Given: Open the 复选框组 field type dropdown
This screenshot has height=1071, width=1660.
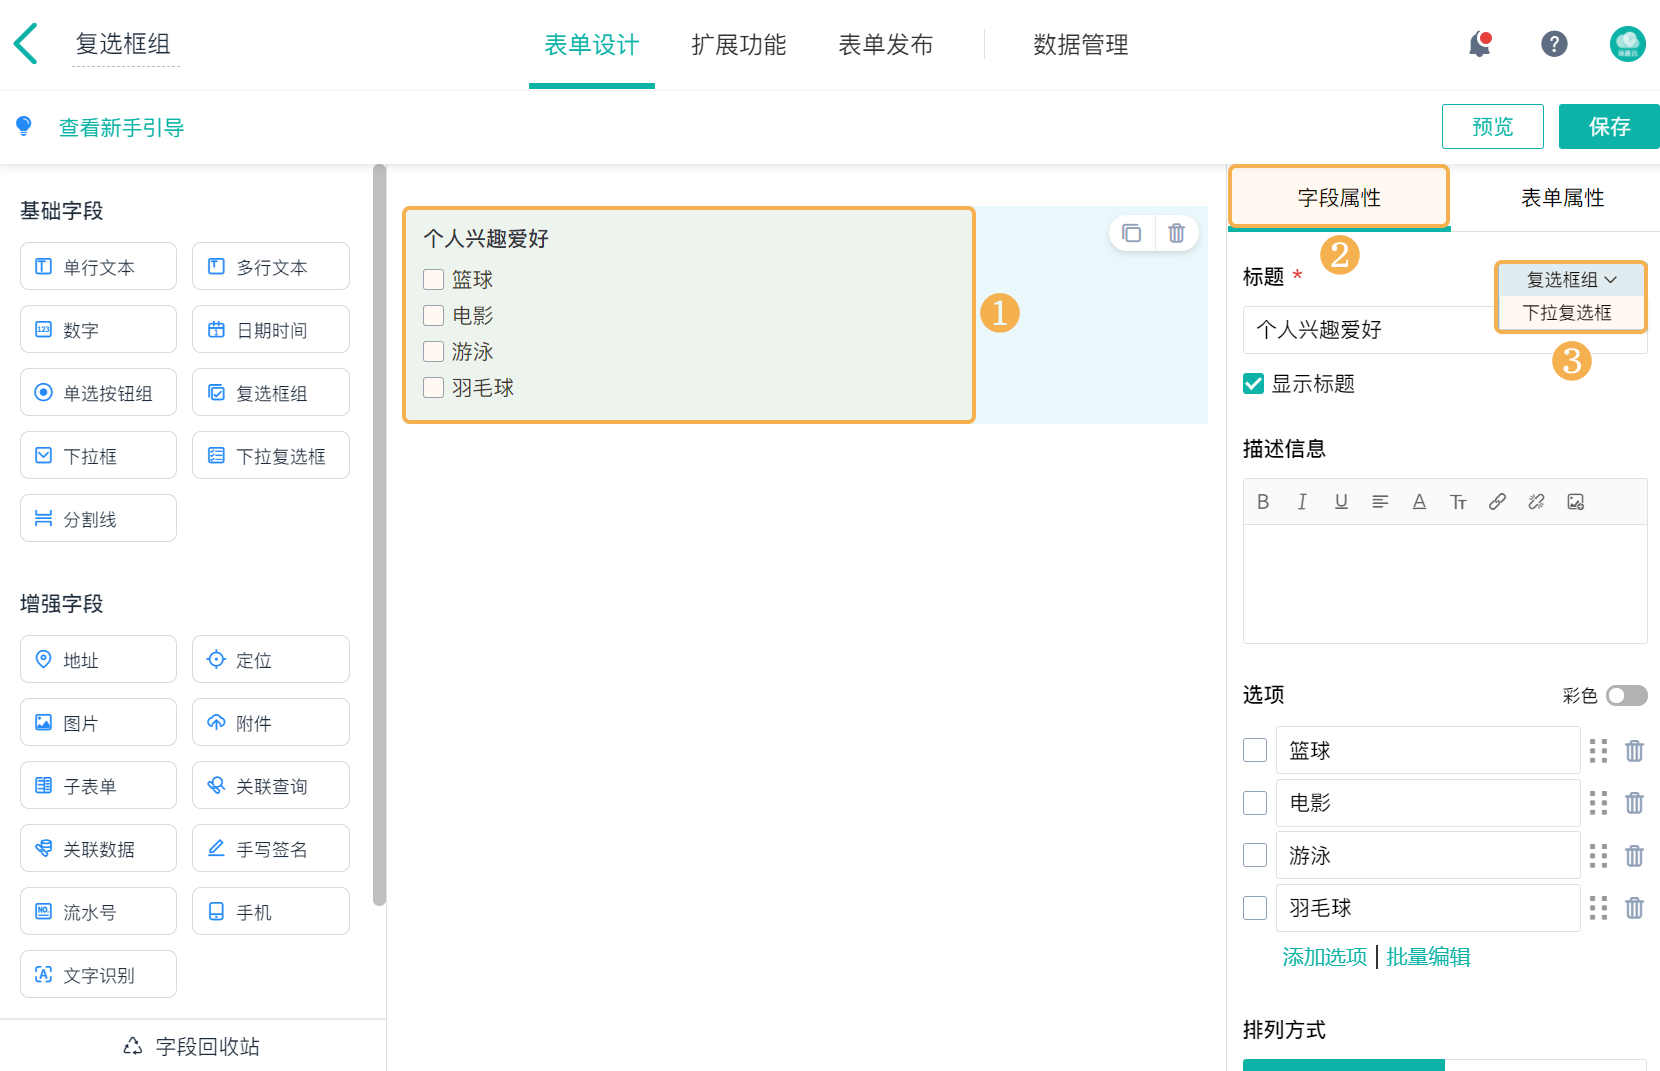Looking at the screenshot, I should click(1570, 280).
